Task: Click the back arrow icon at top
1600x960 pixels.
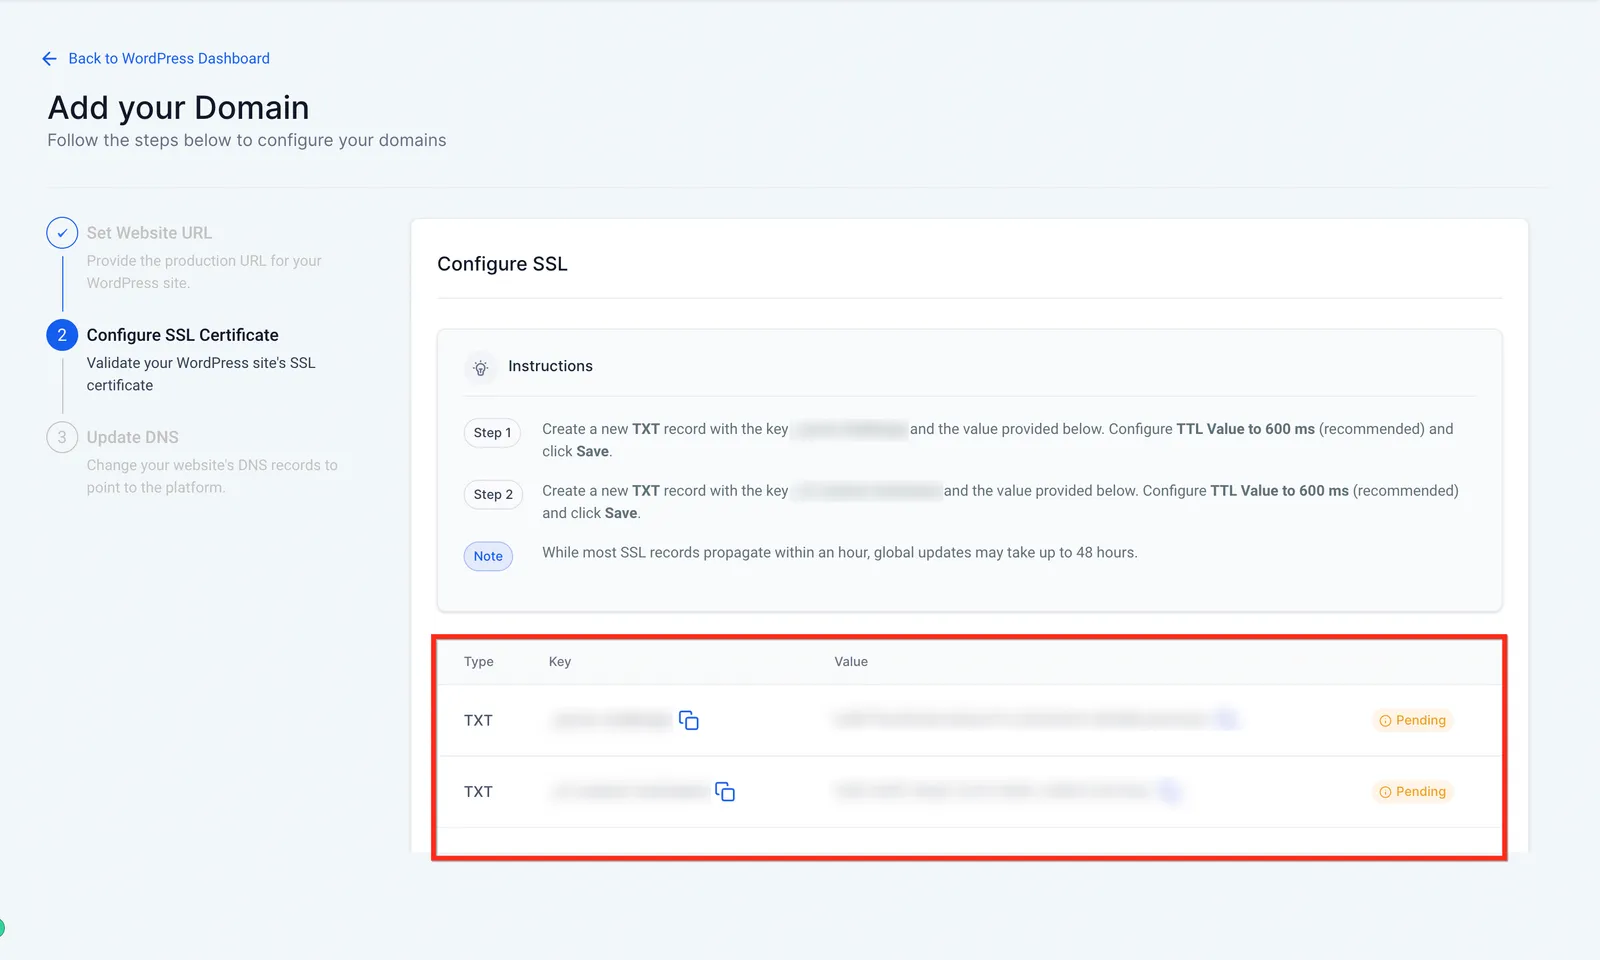Action: pos(49,59)
